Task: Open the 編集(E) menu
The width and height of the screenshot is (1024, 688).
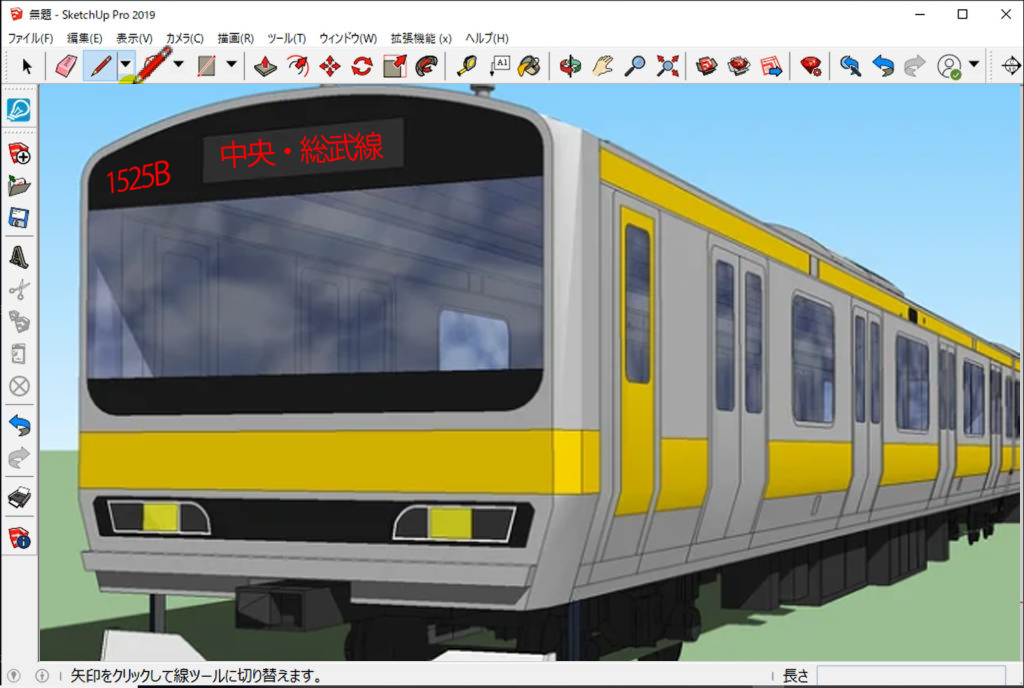Action: (85, 39)
